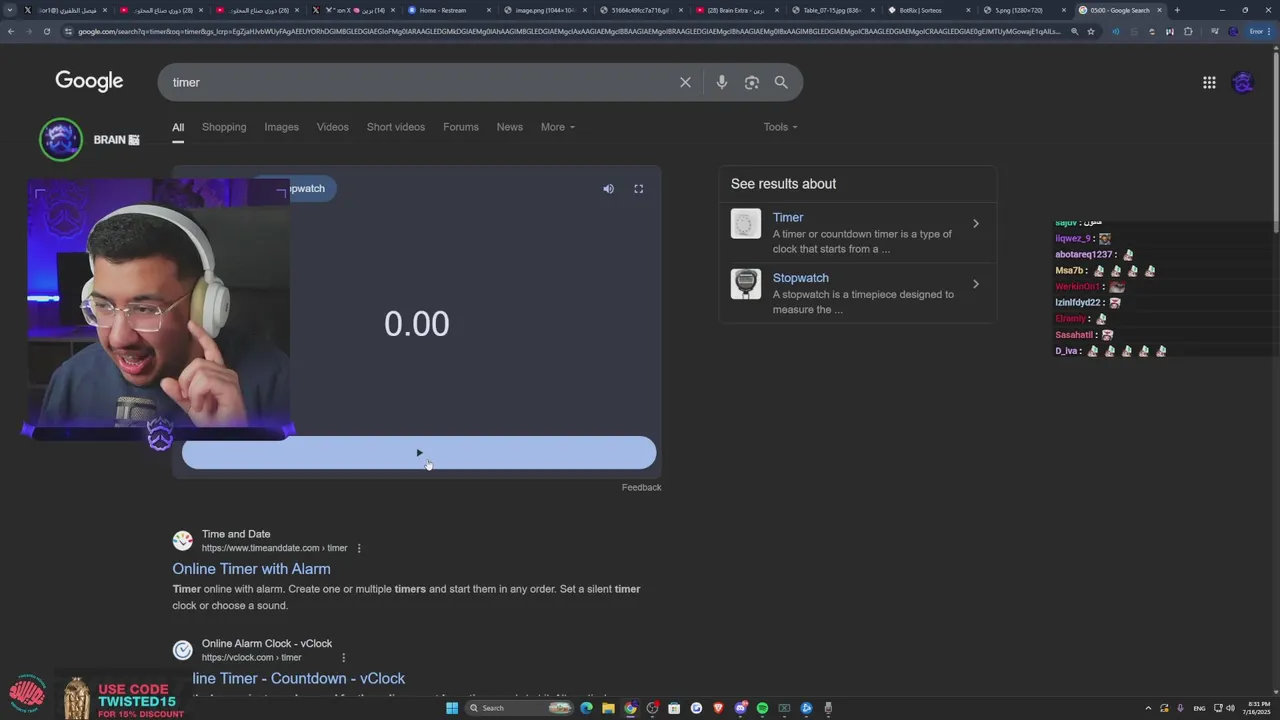Click the Time and Date site favicon
This screenshot has height=720, width=1280.
182,540
